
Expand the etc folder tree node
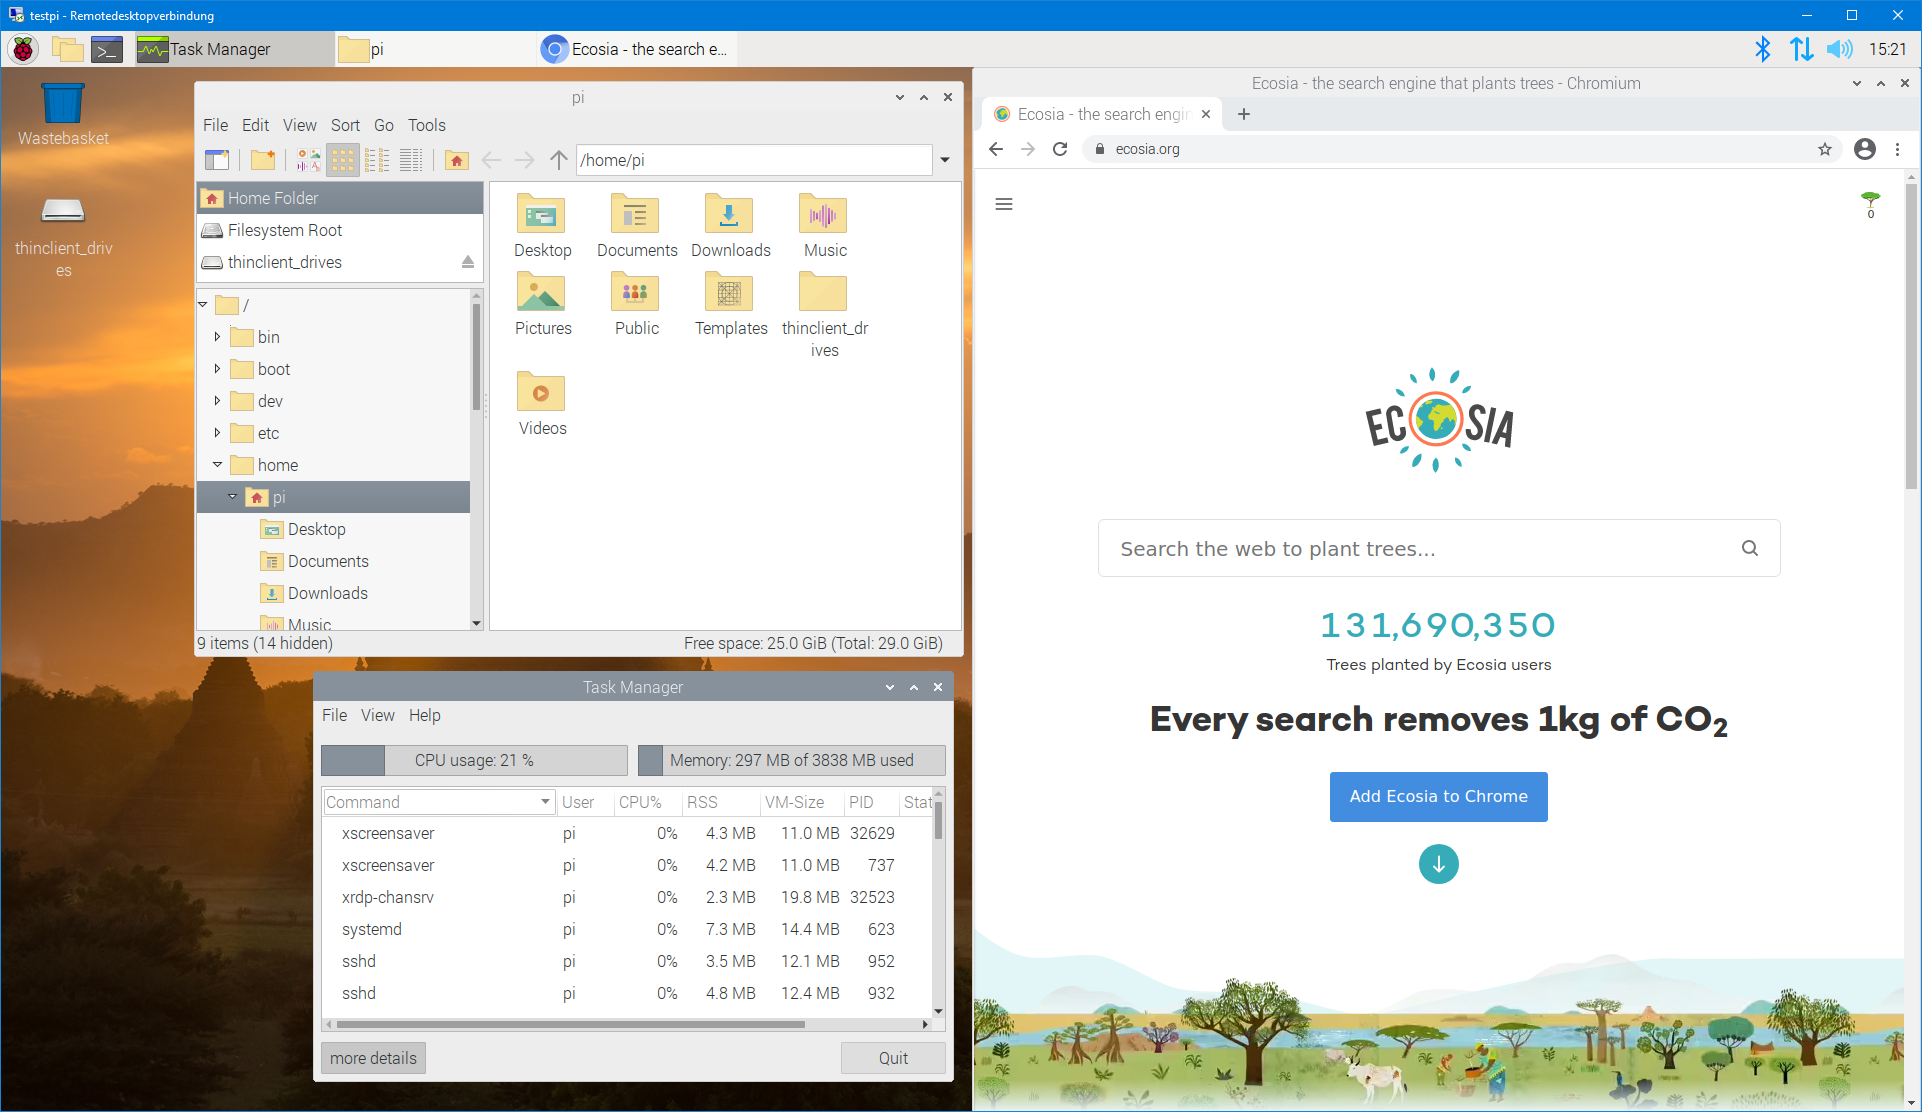[217, 433]
